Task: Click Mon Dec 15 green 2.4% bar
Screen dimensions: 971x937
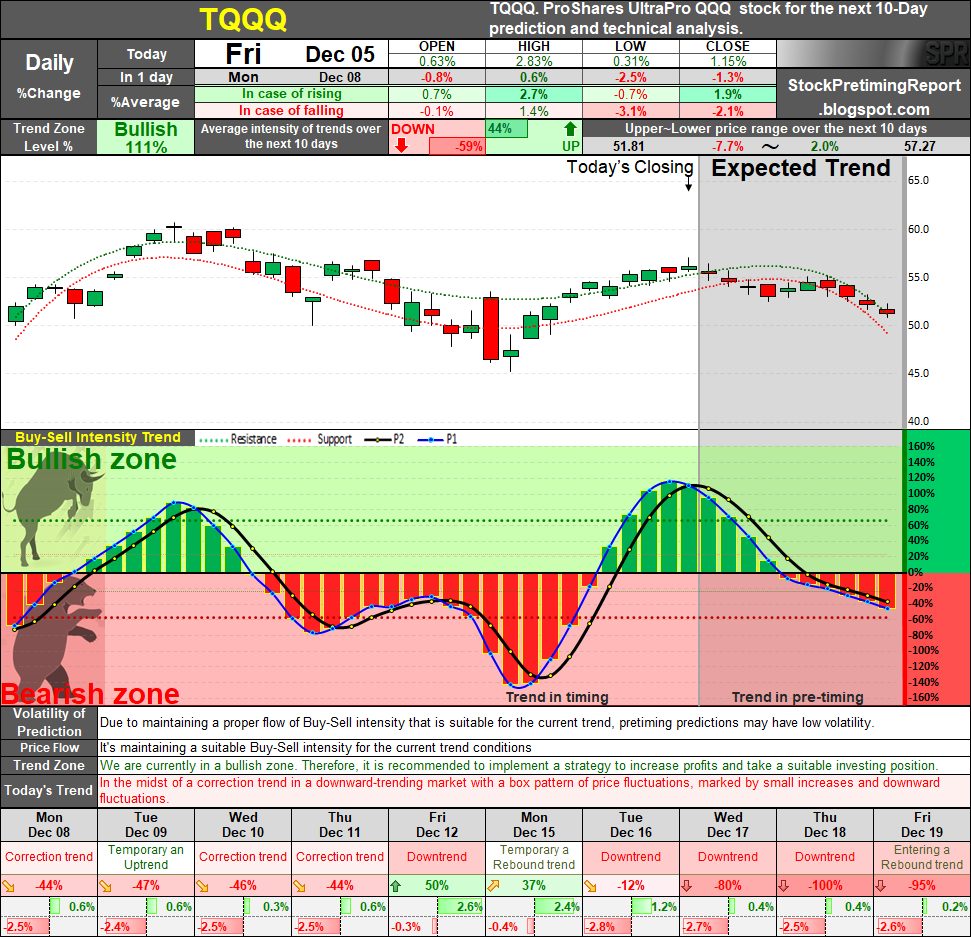Action: (557, 907)
